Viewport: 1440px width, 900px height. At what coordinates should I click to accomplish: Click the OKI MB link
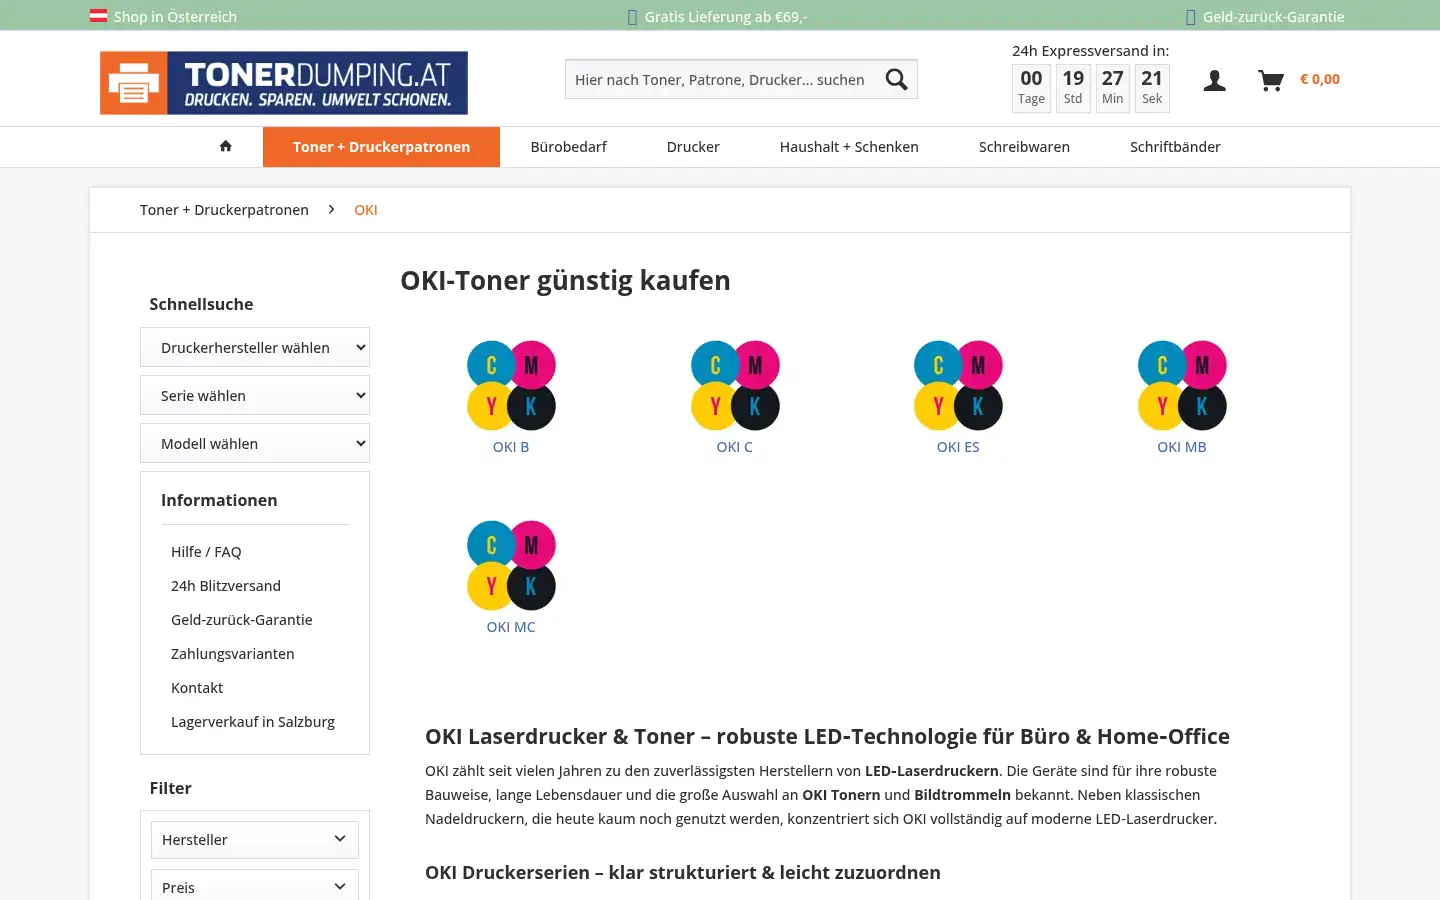[x=1182, y=447]
